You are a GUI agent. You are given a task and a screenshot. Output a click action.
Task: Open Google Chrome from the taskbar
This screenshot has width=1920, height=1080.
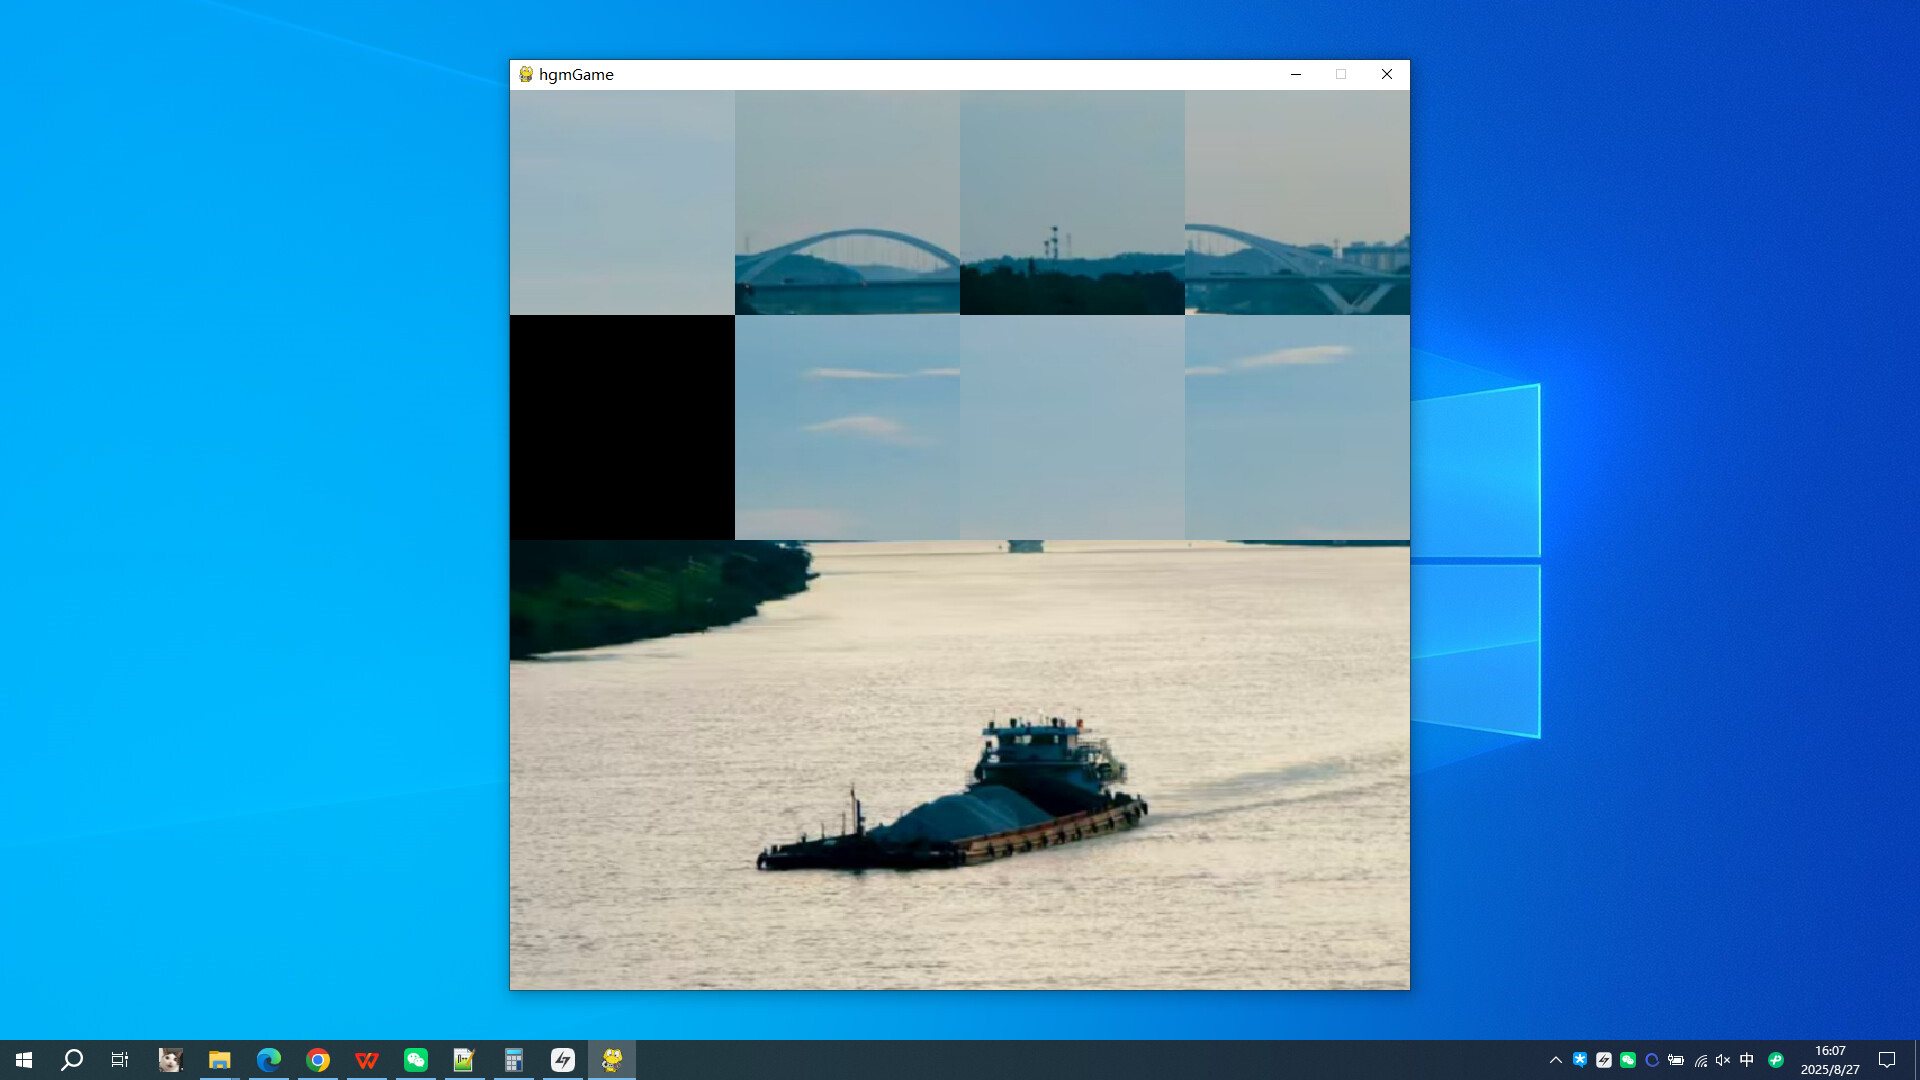[x=318, y=1060]
